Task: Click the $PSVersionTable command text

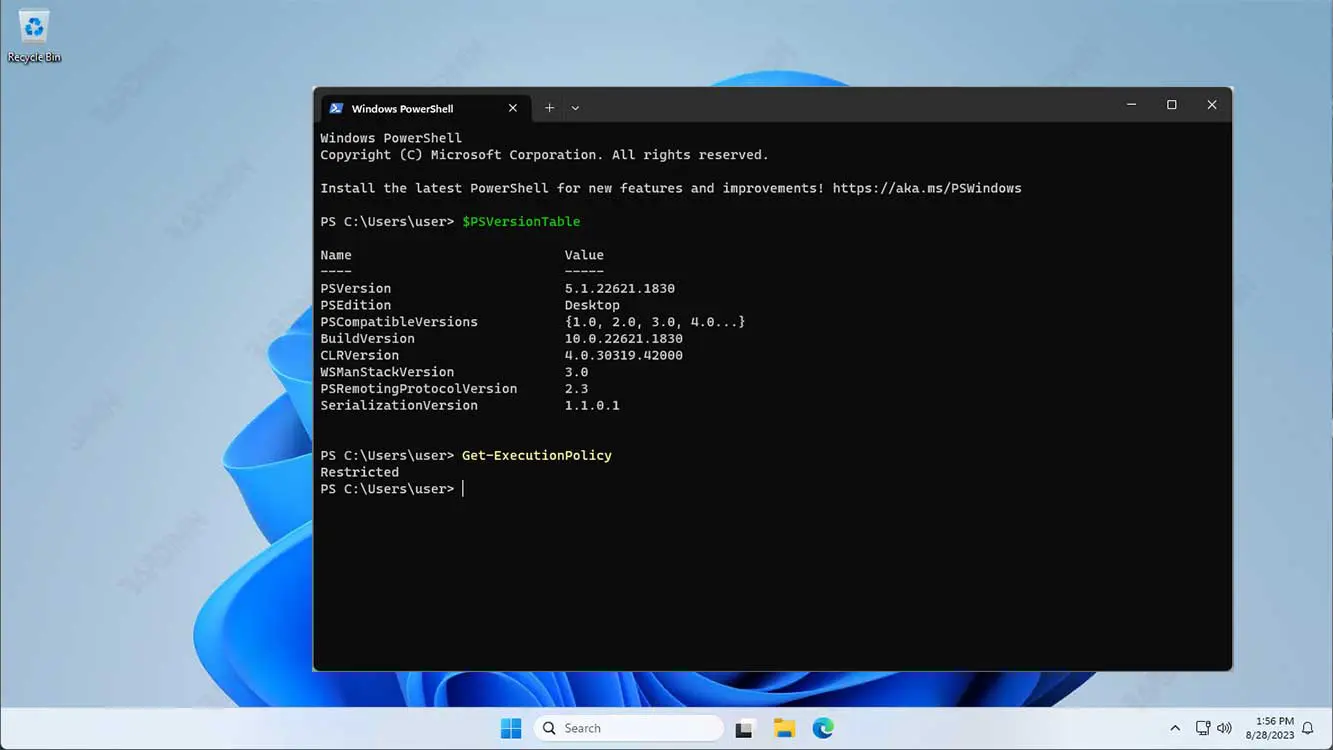Action: click(521, 221)
